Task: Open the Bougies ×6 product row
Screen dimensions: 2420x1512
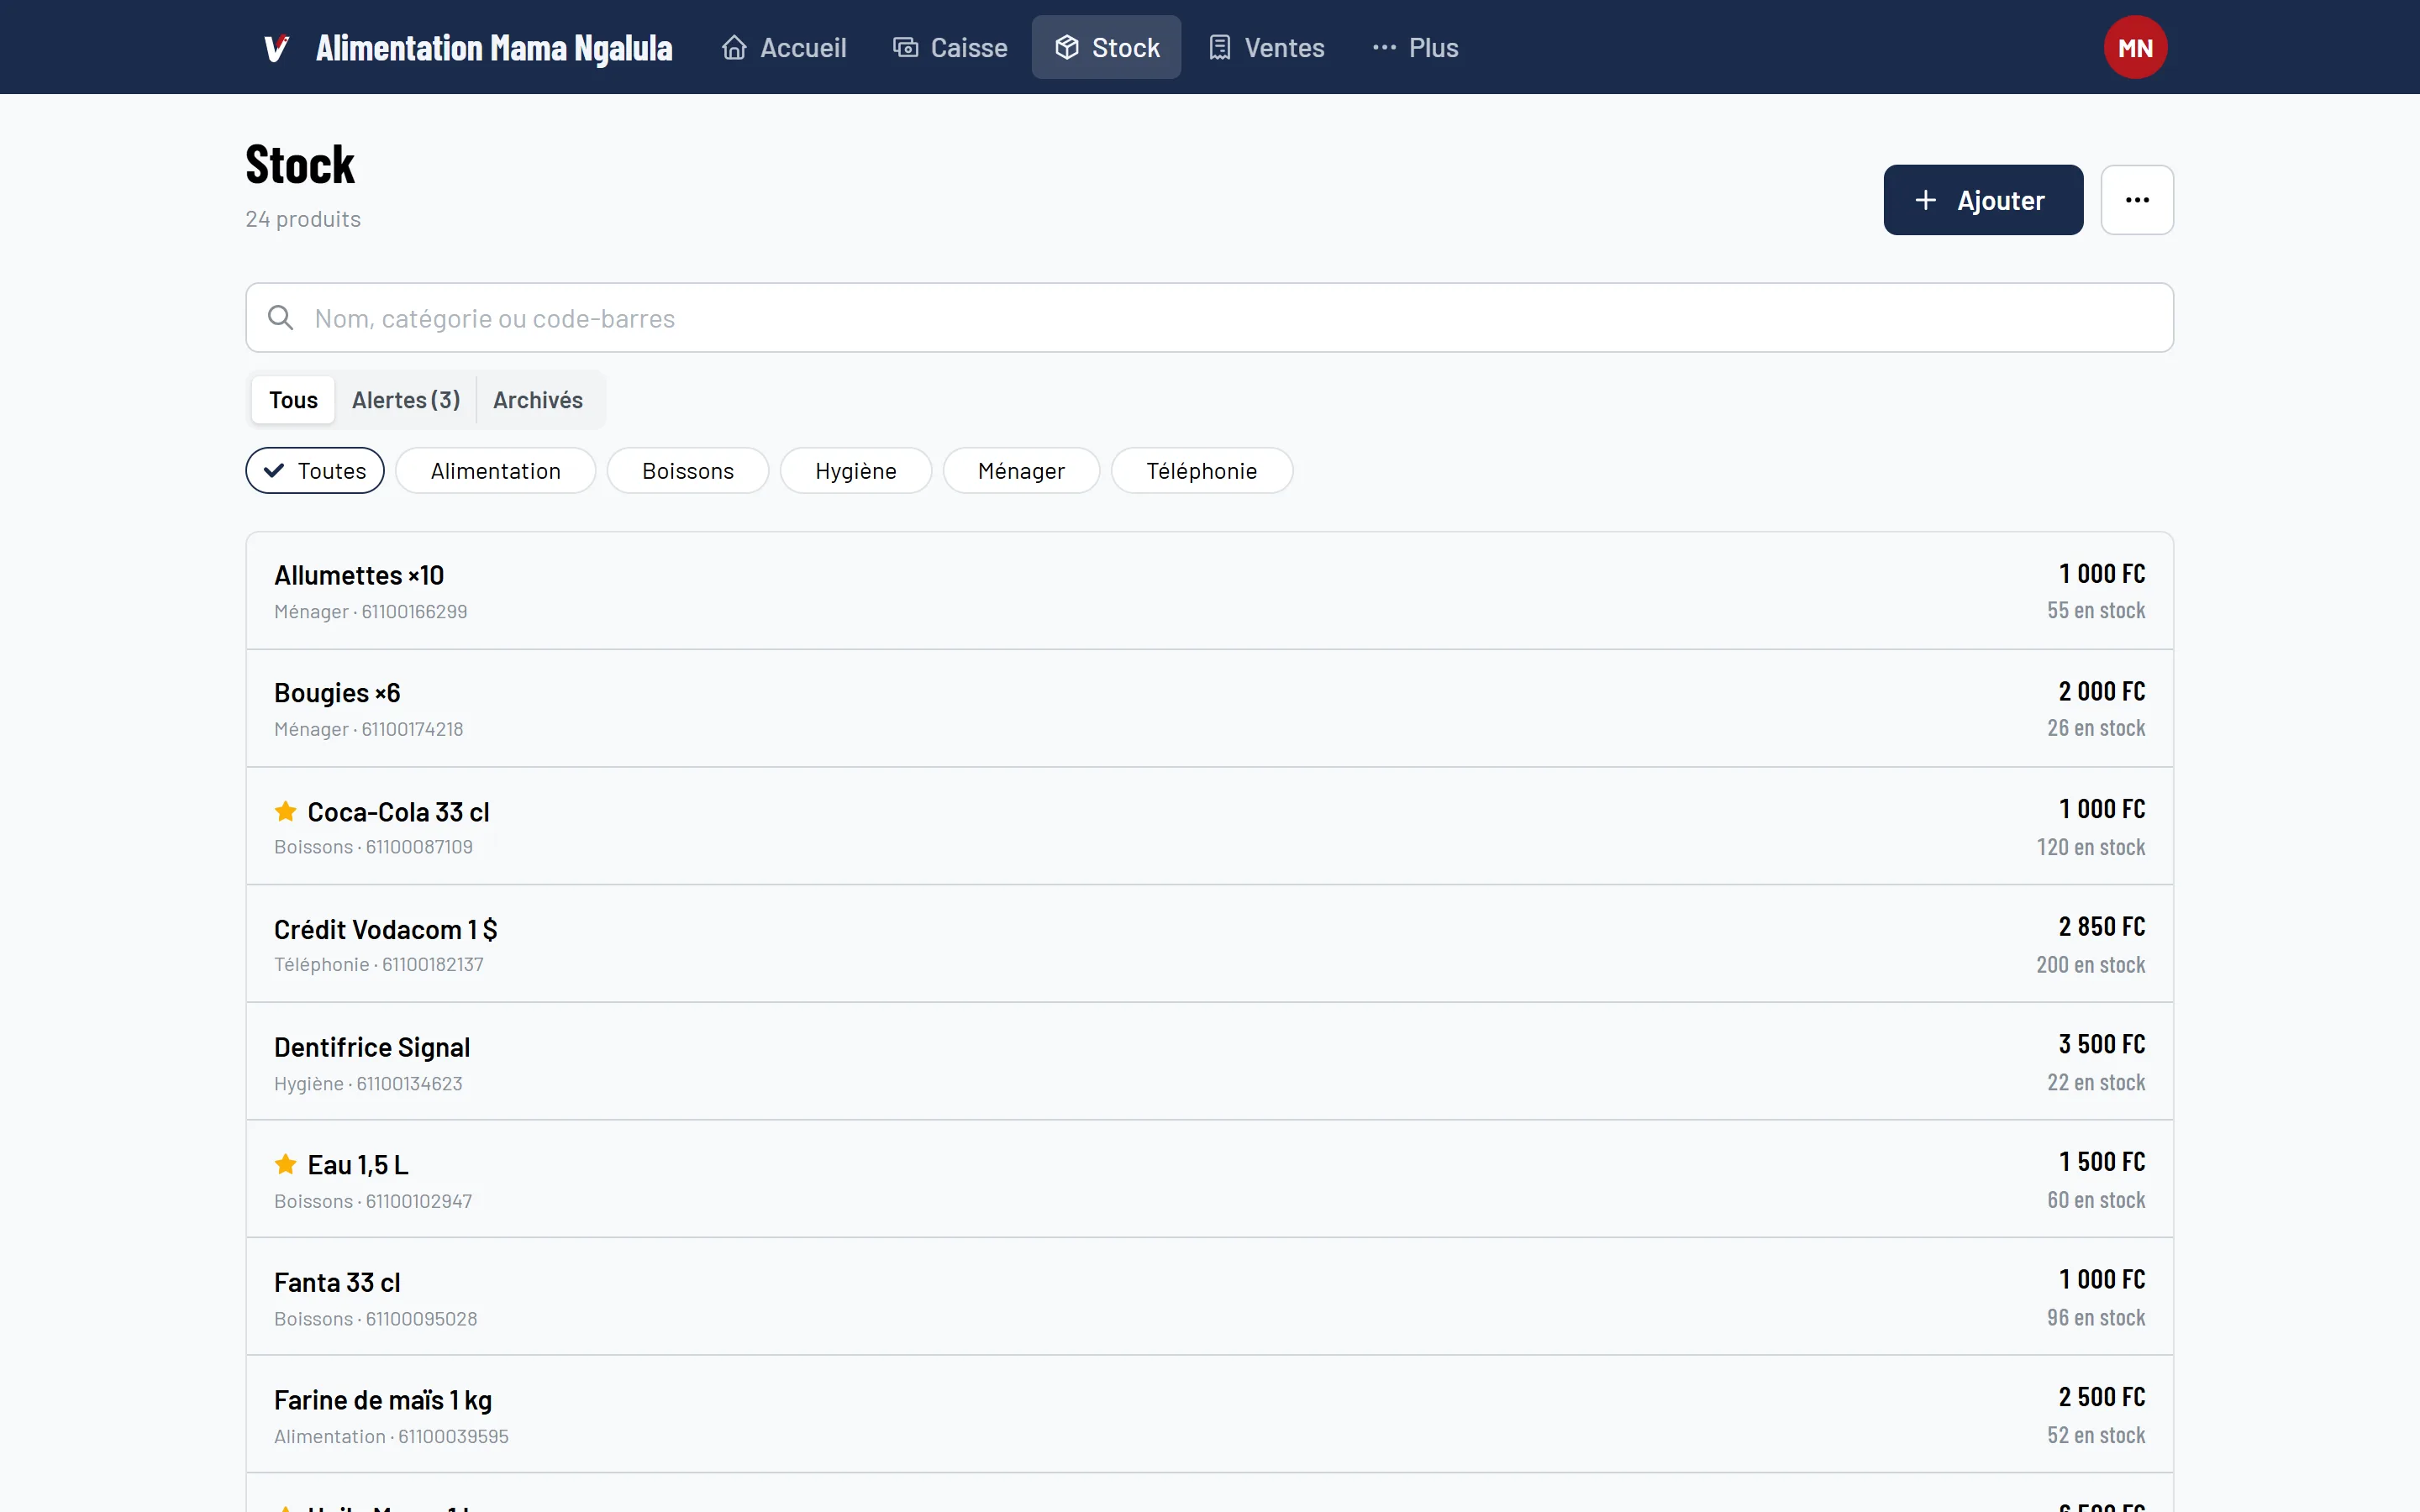Action: (1209, 709)
